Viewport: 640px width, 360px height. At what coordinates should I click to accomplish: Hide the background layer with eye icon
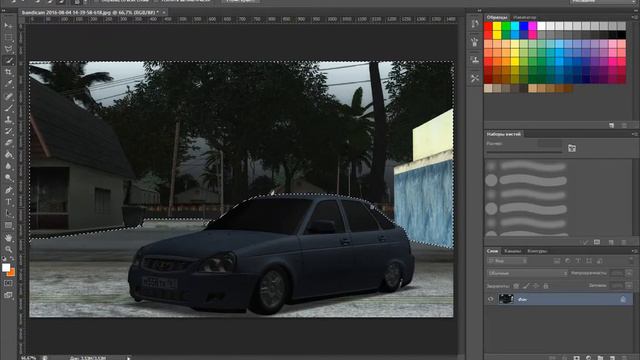point(491,299)
